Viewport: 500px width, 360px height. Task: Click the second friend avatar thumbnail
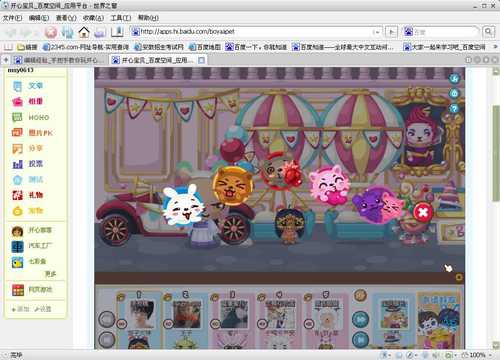pos(187,314)
